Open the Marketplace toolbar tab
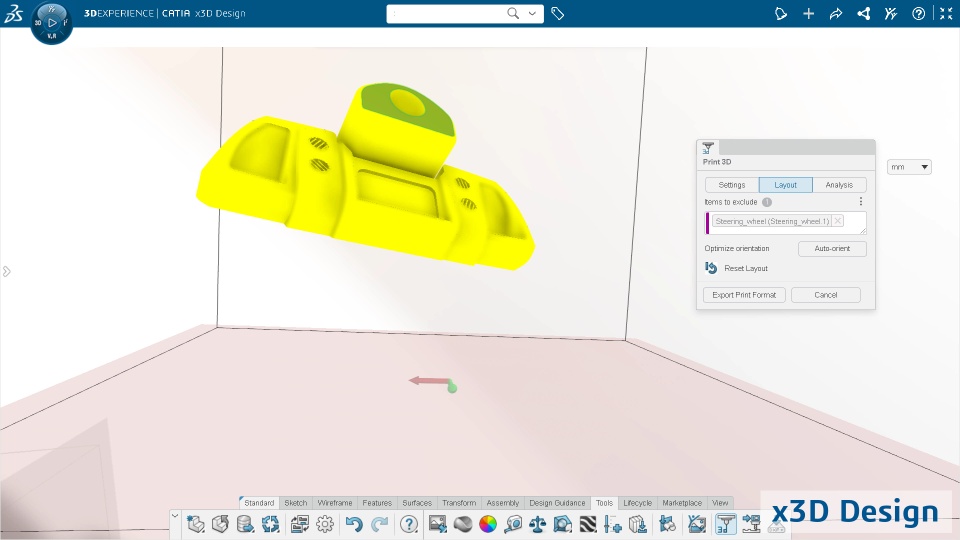The height and width of the screenshot is (540, 960). click(x=682, y=503)
